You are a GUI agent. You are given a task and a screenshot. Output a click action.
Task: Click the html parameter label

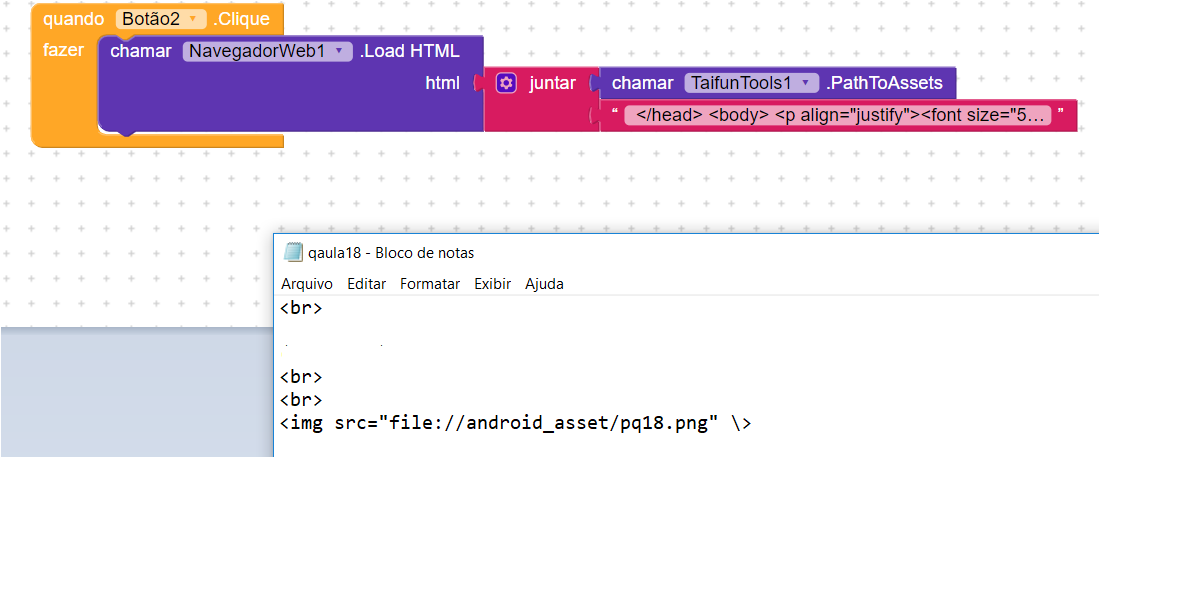[442, 83]
